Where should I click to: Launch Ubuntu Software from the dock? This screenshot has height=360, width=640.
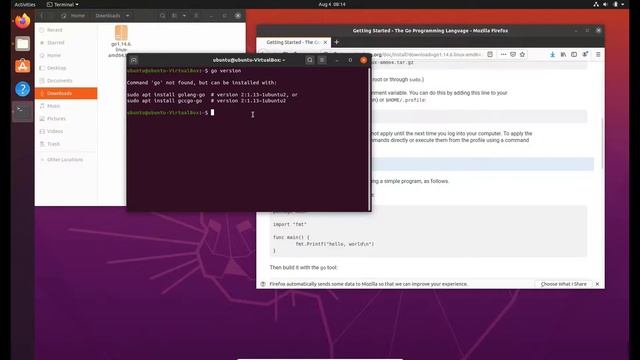(22, 66)
